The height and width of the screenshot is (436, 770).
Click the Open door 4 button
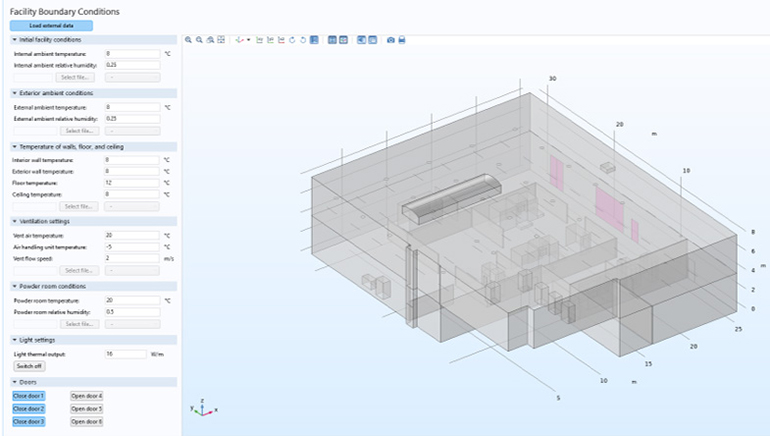[x=86, y=396]
